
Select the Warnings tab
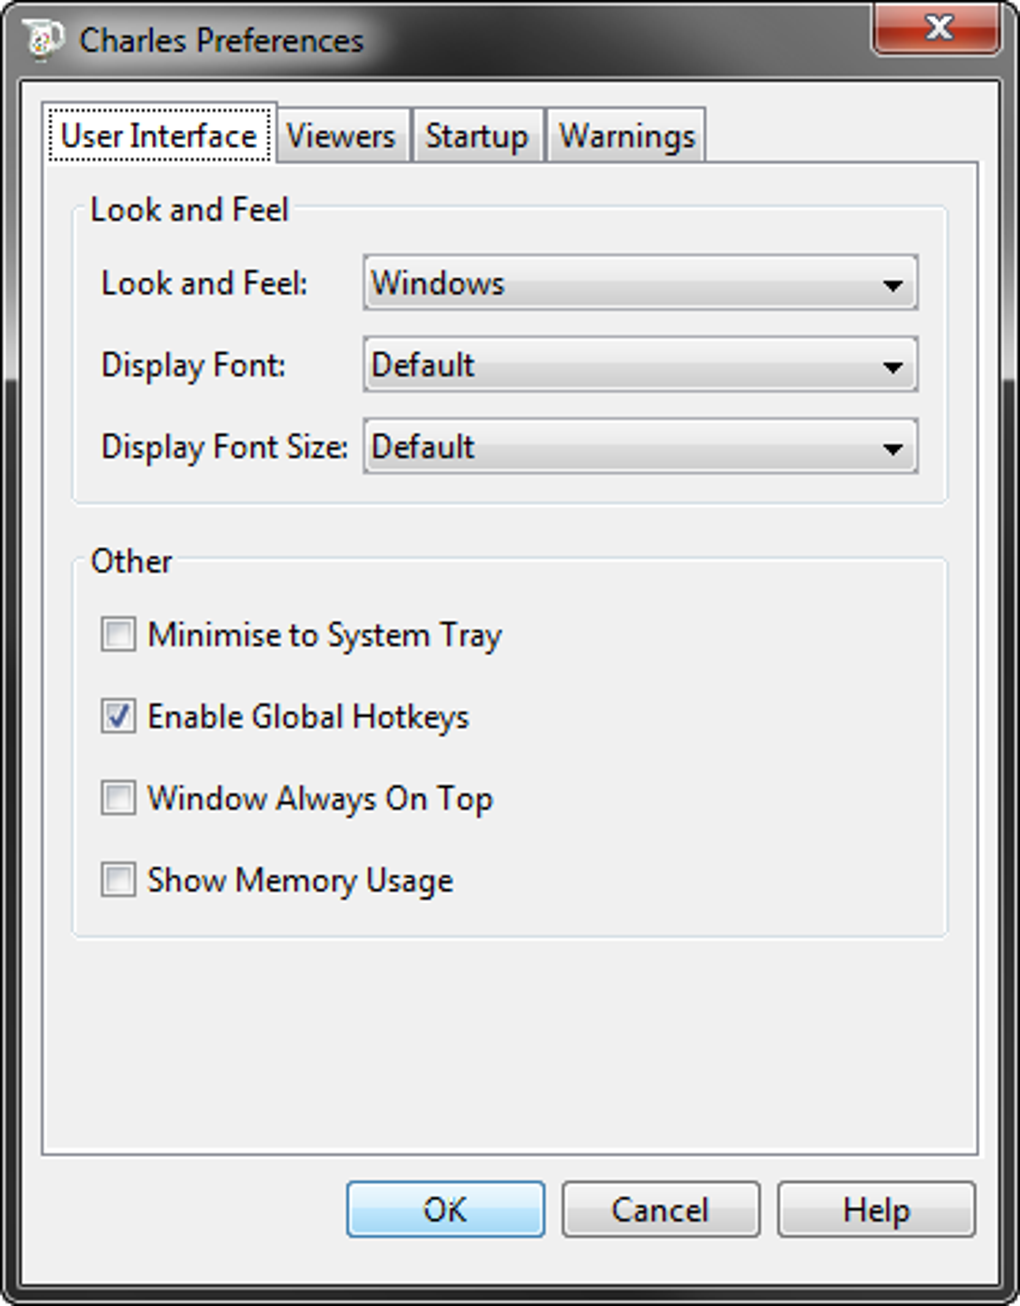coord(626,135)
